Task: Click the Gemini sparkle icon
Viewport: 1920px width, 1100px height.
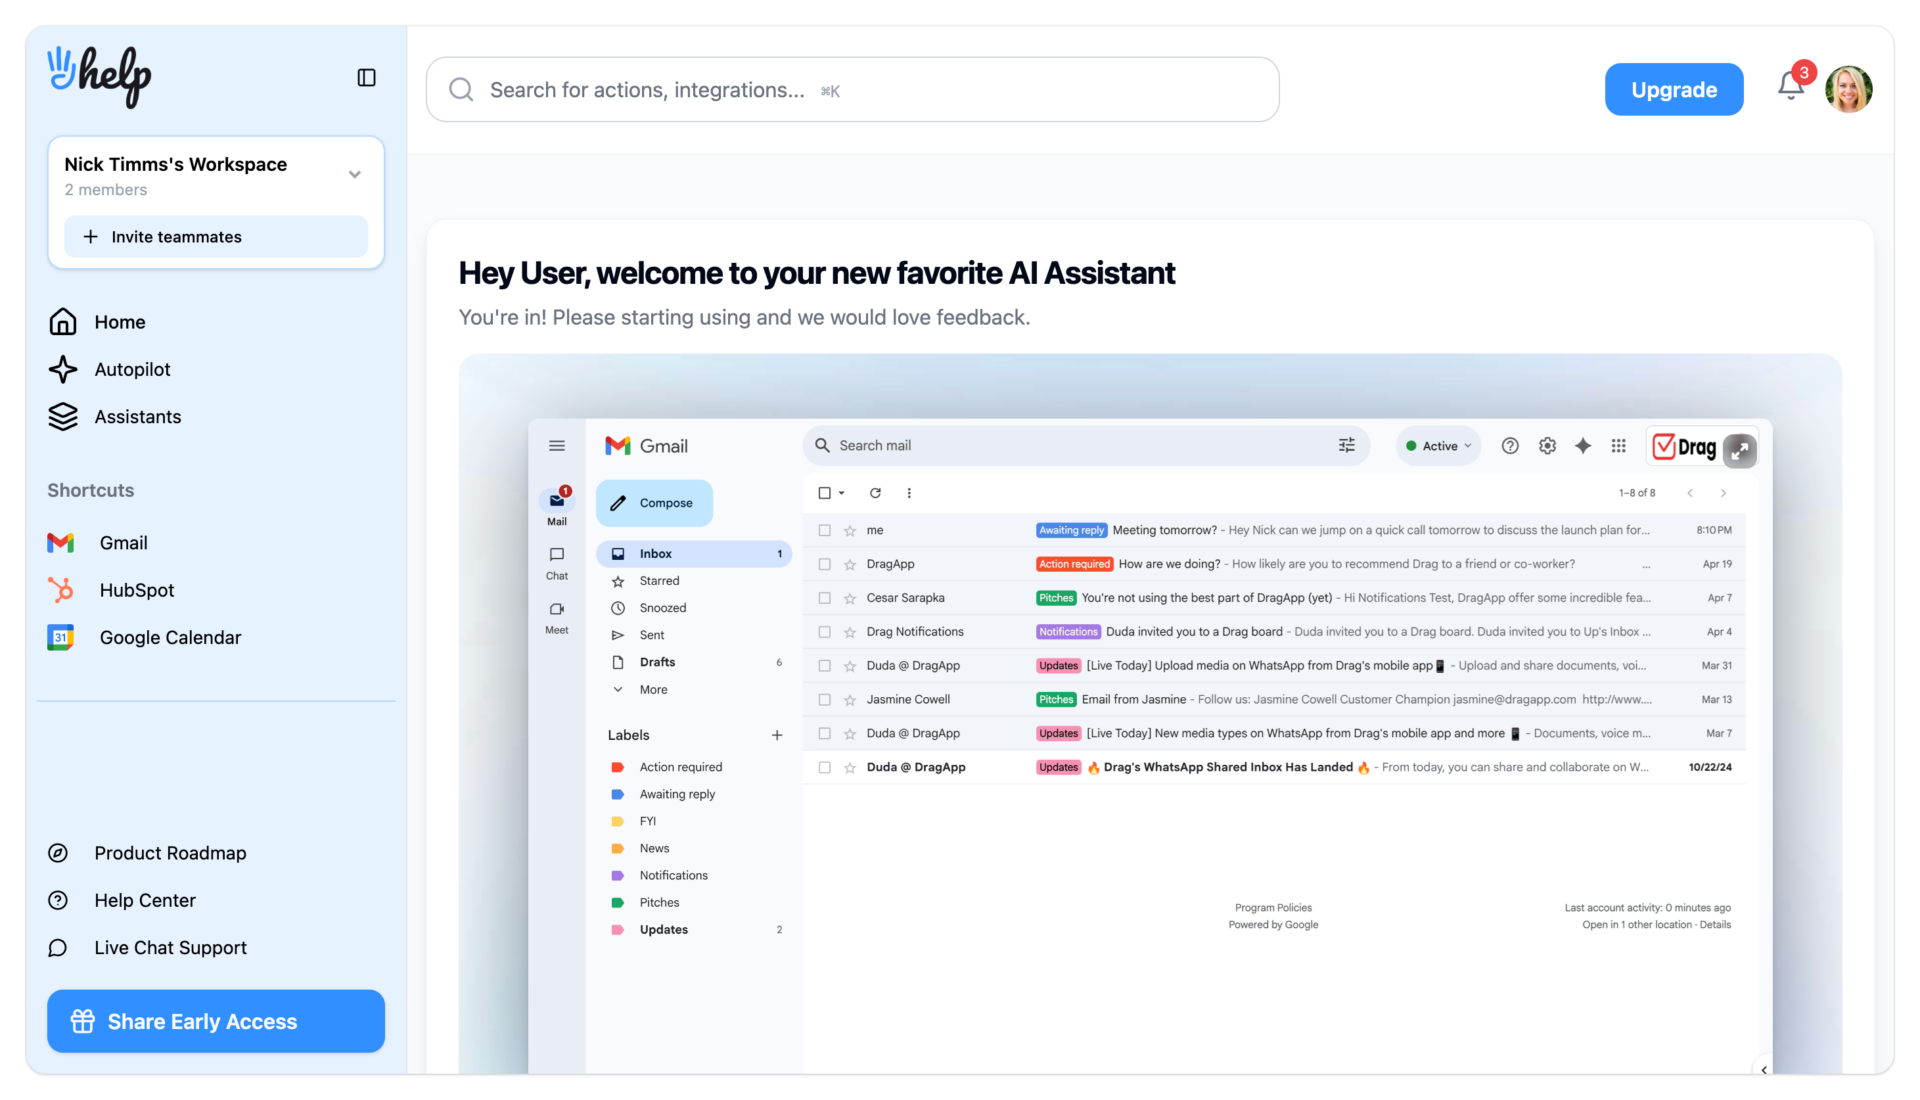Action: click(1583, 446)
